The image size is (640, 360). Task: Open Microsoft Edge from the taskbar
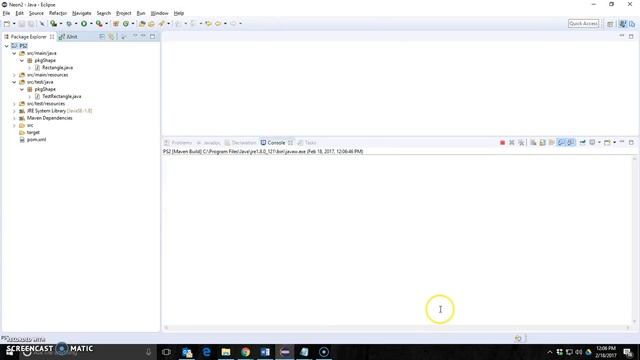pos(206,352)
